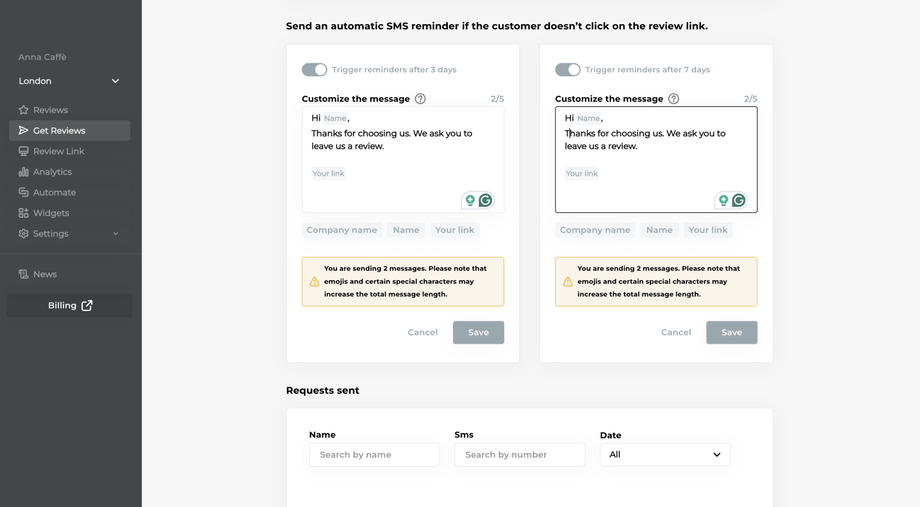Open the News sidebar item
The width and height of the screenshot is (920, 507).
coord(44,274)
